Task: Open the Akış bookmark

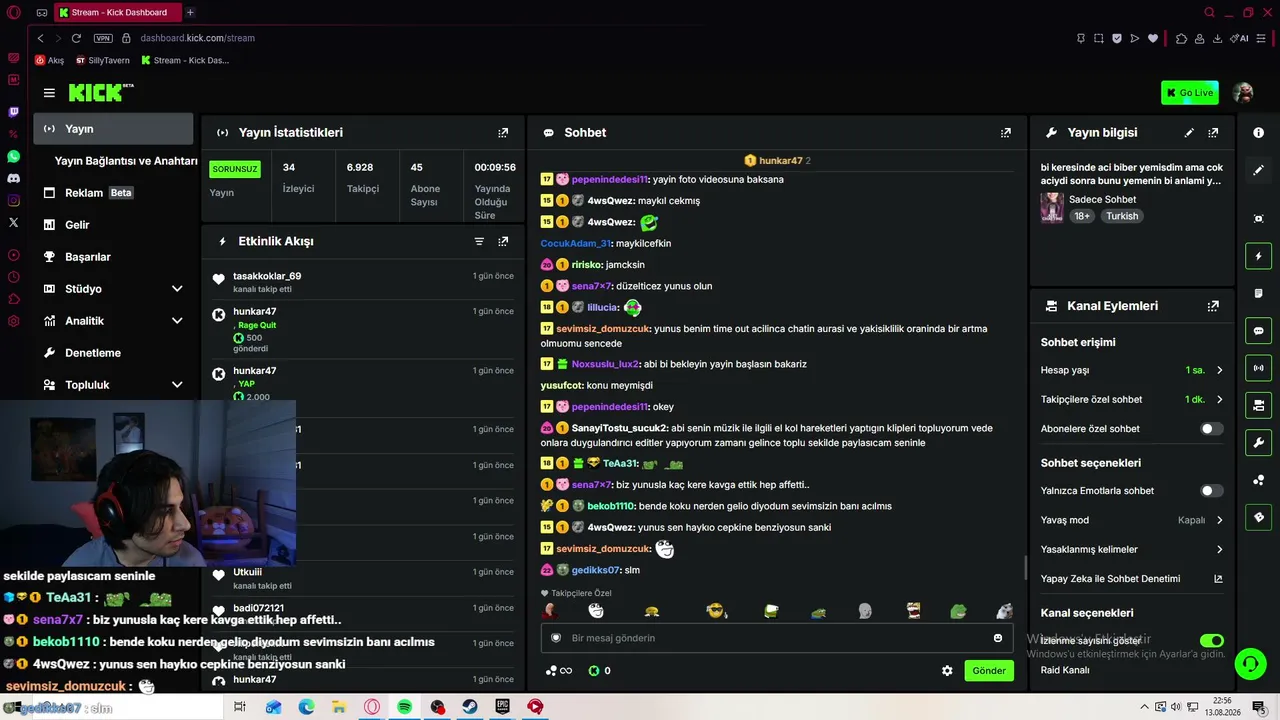Action: tap(49, 60)
